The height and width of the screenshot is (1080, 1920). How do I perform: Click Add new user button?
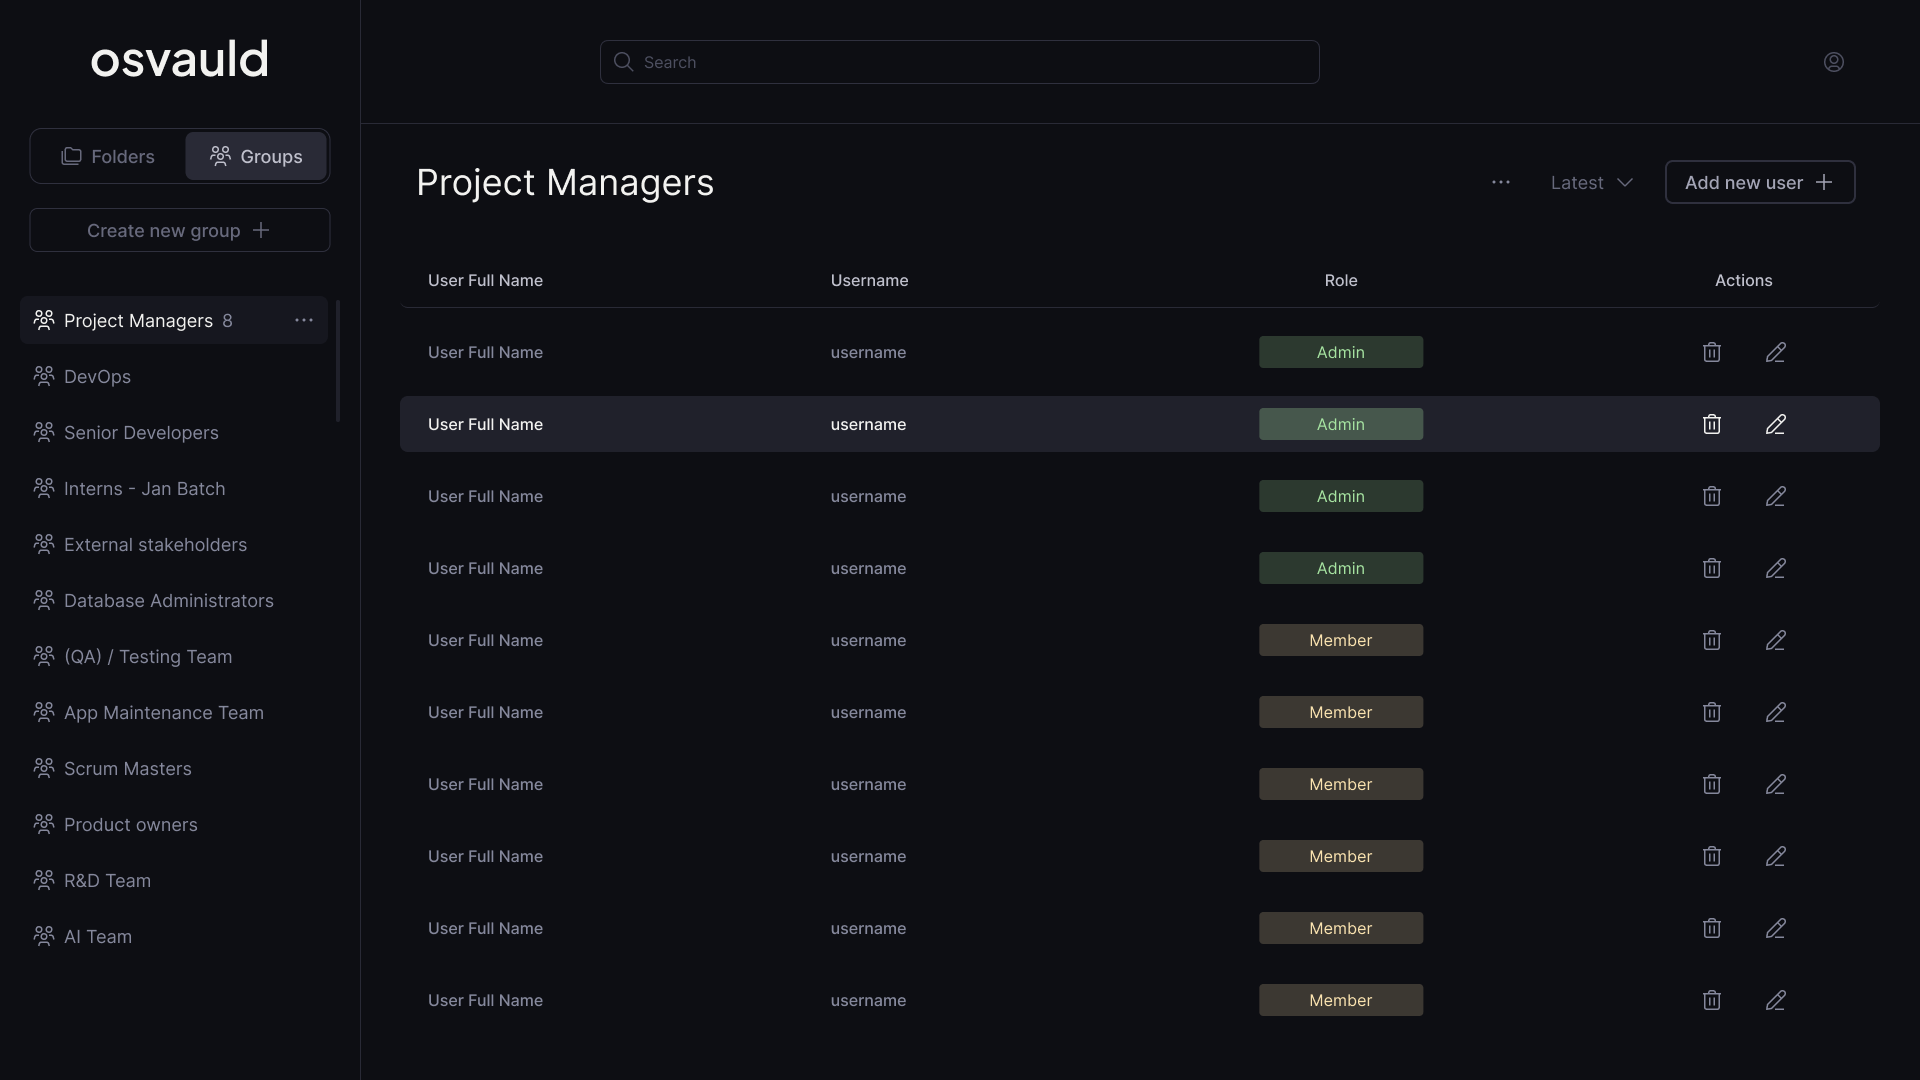coord(1760,182)
